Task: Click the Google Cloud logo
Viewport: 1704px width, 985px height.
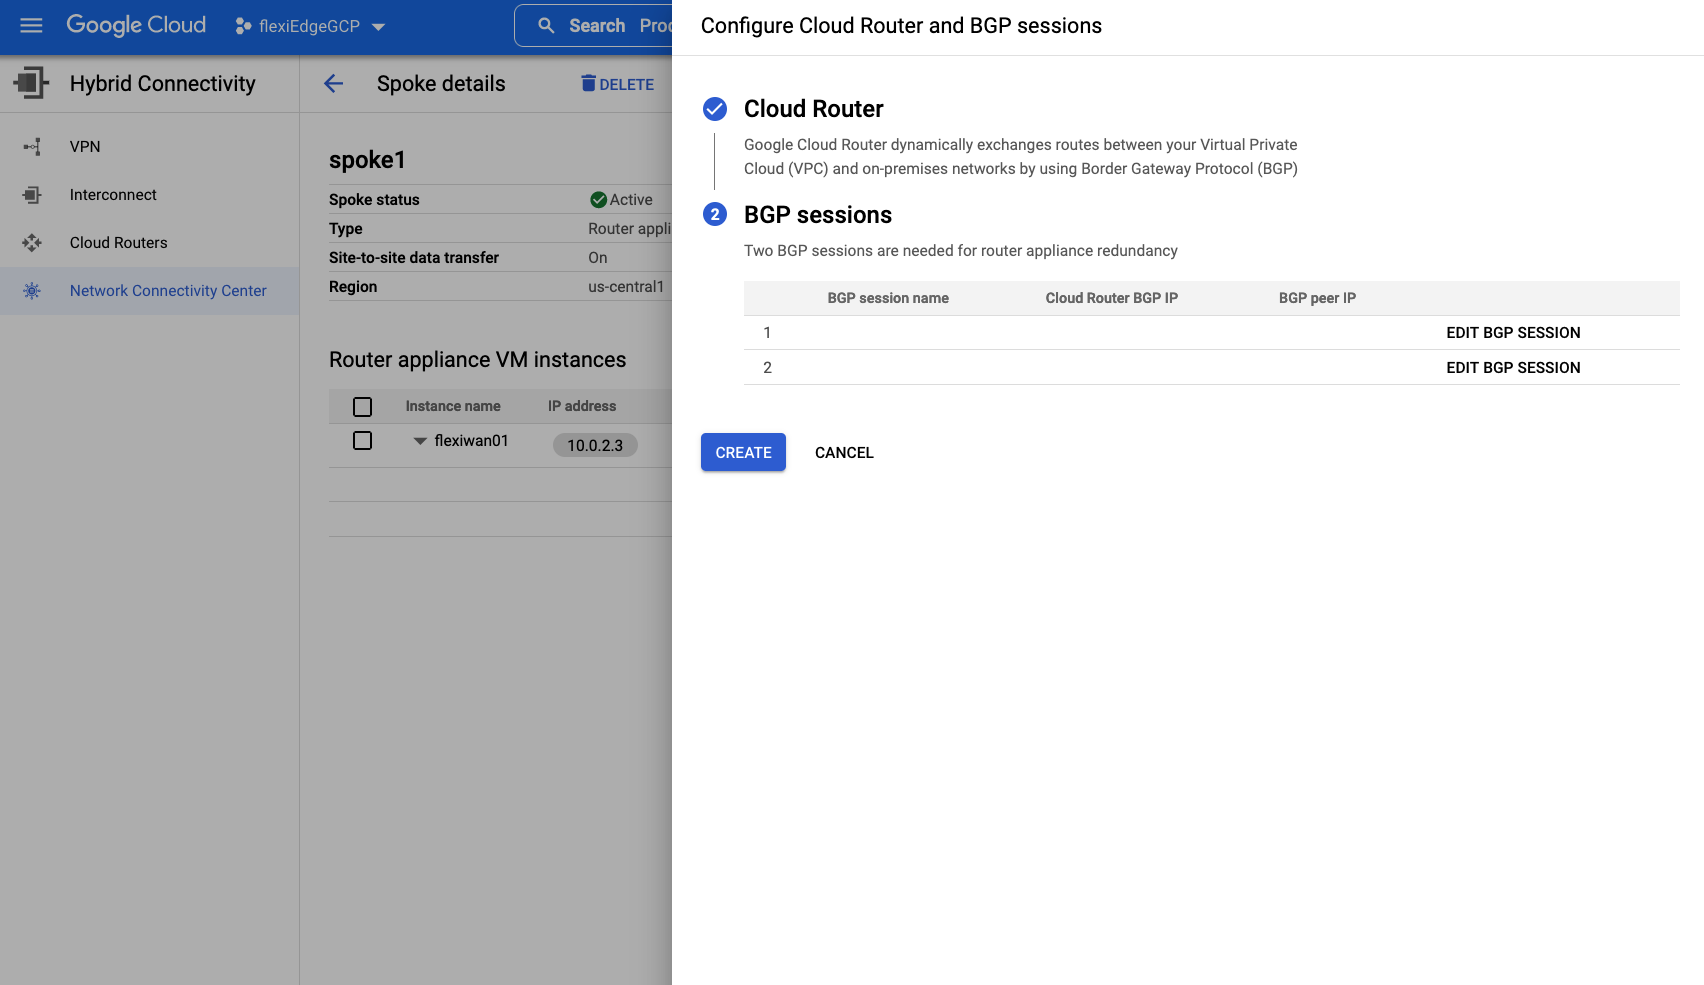Action: 136,25
